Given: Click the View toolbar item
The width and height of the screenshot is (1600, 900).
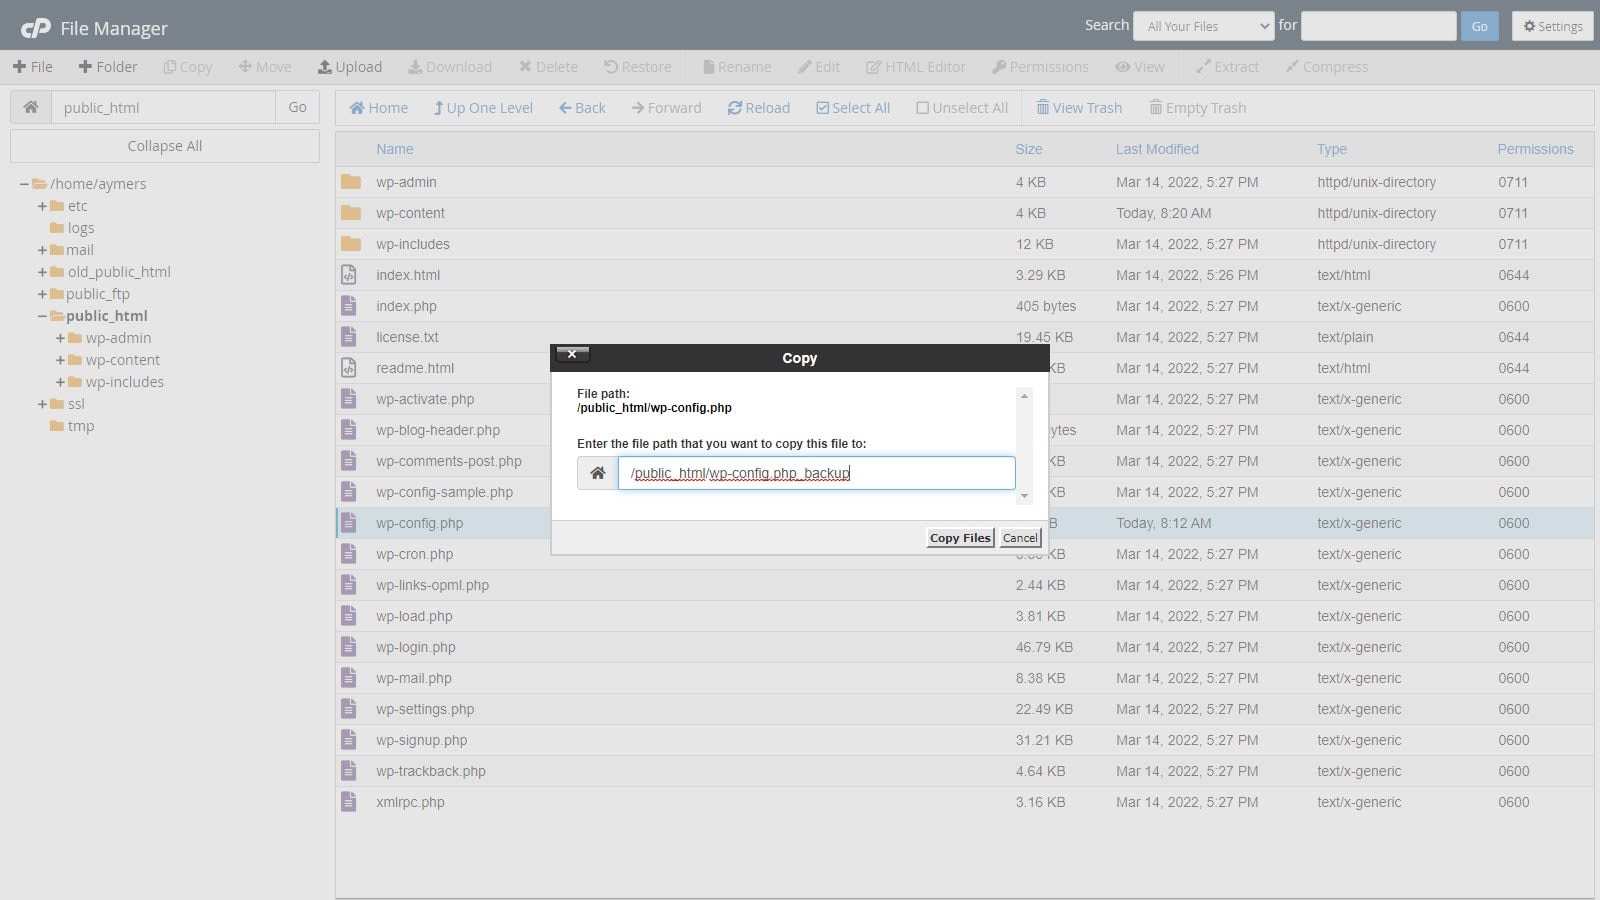Looking at the screenshot, I should [x=1140, y=67].
